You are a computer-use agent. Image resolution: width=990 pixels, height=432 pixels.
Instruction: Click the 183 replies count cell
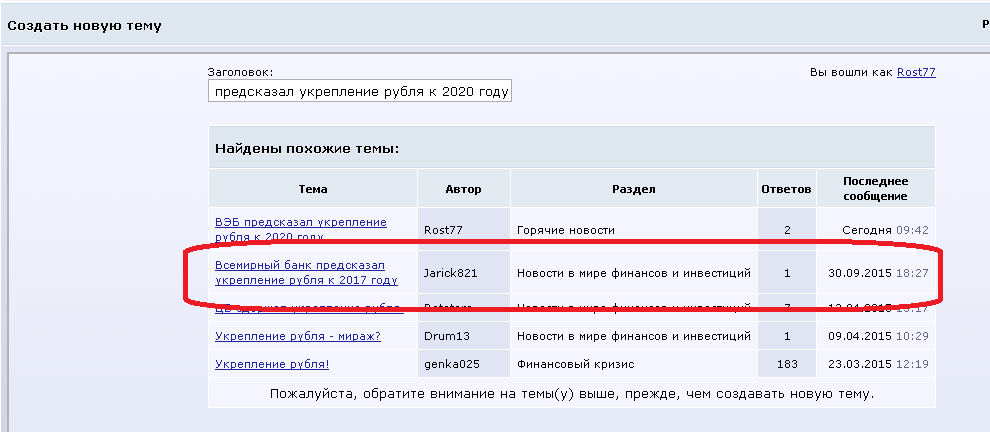(787, 364)
